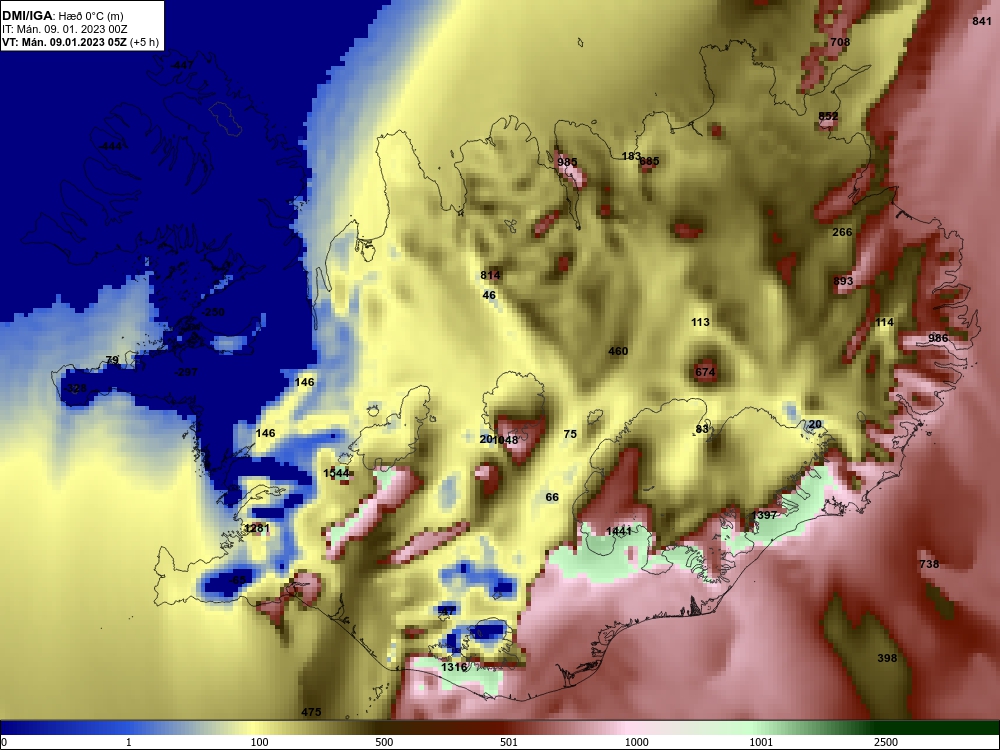Click the 738 value over the sea
The height and width of the screenshot is (750, 1000).
click(929, 564)
